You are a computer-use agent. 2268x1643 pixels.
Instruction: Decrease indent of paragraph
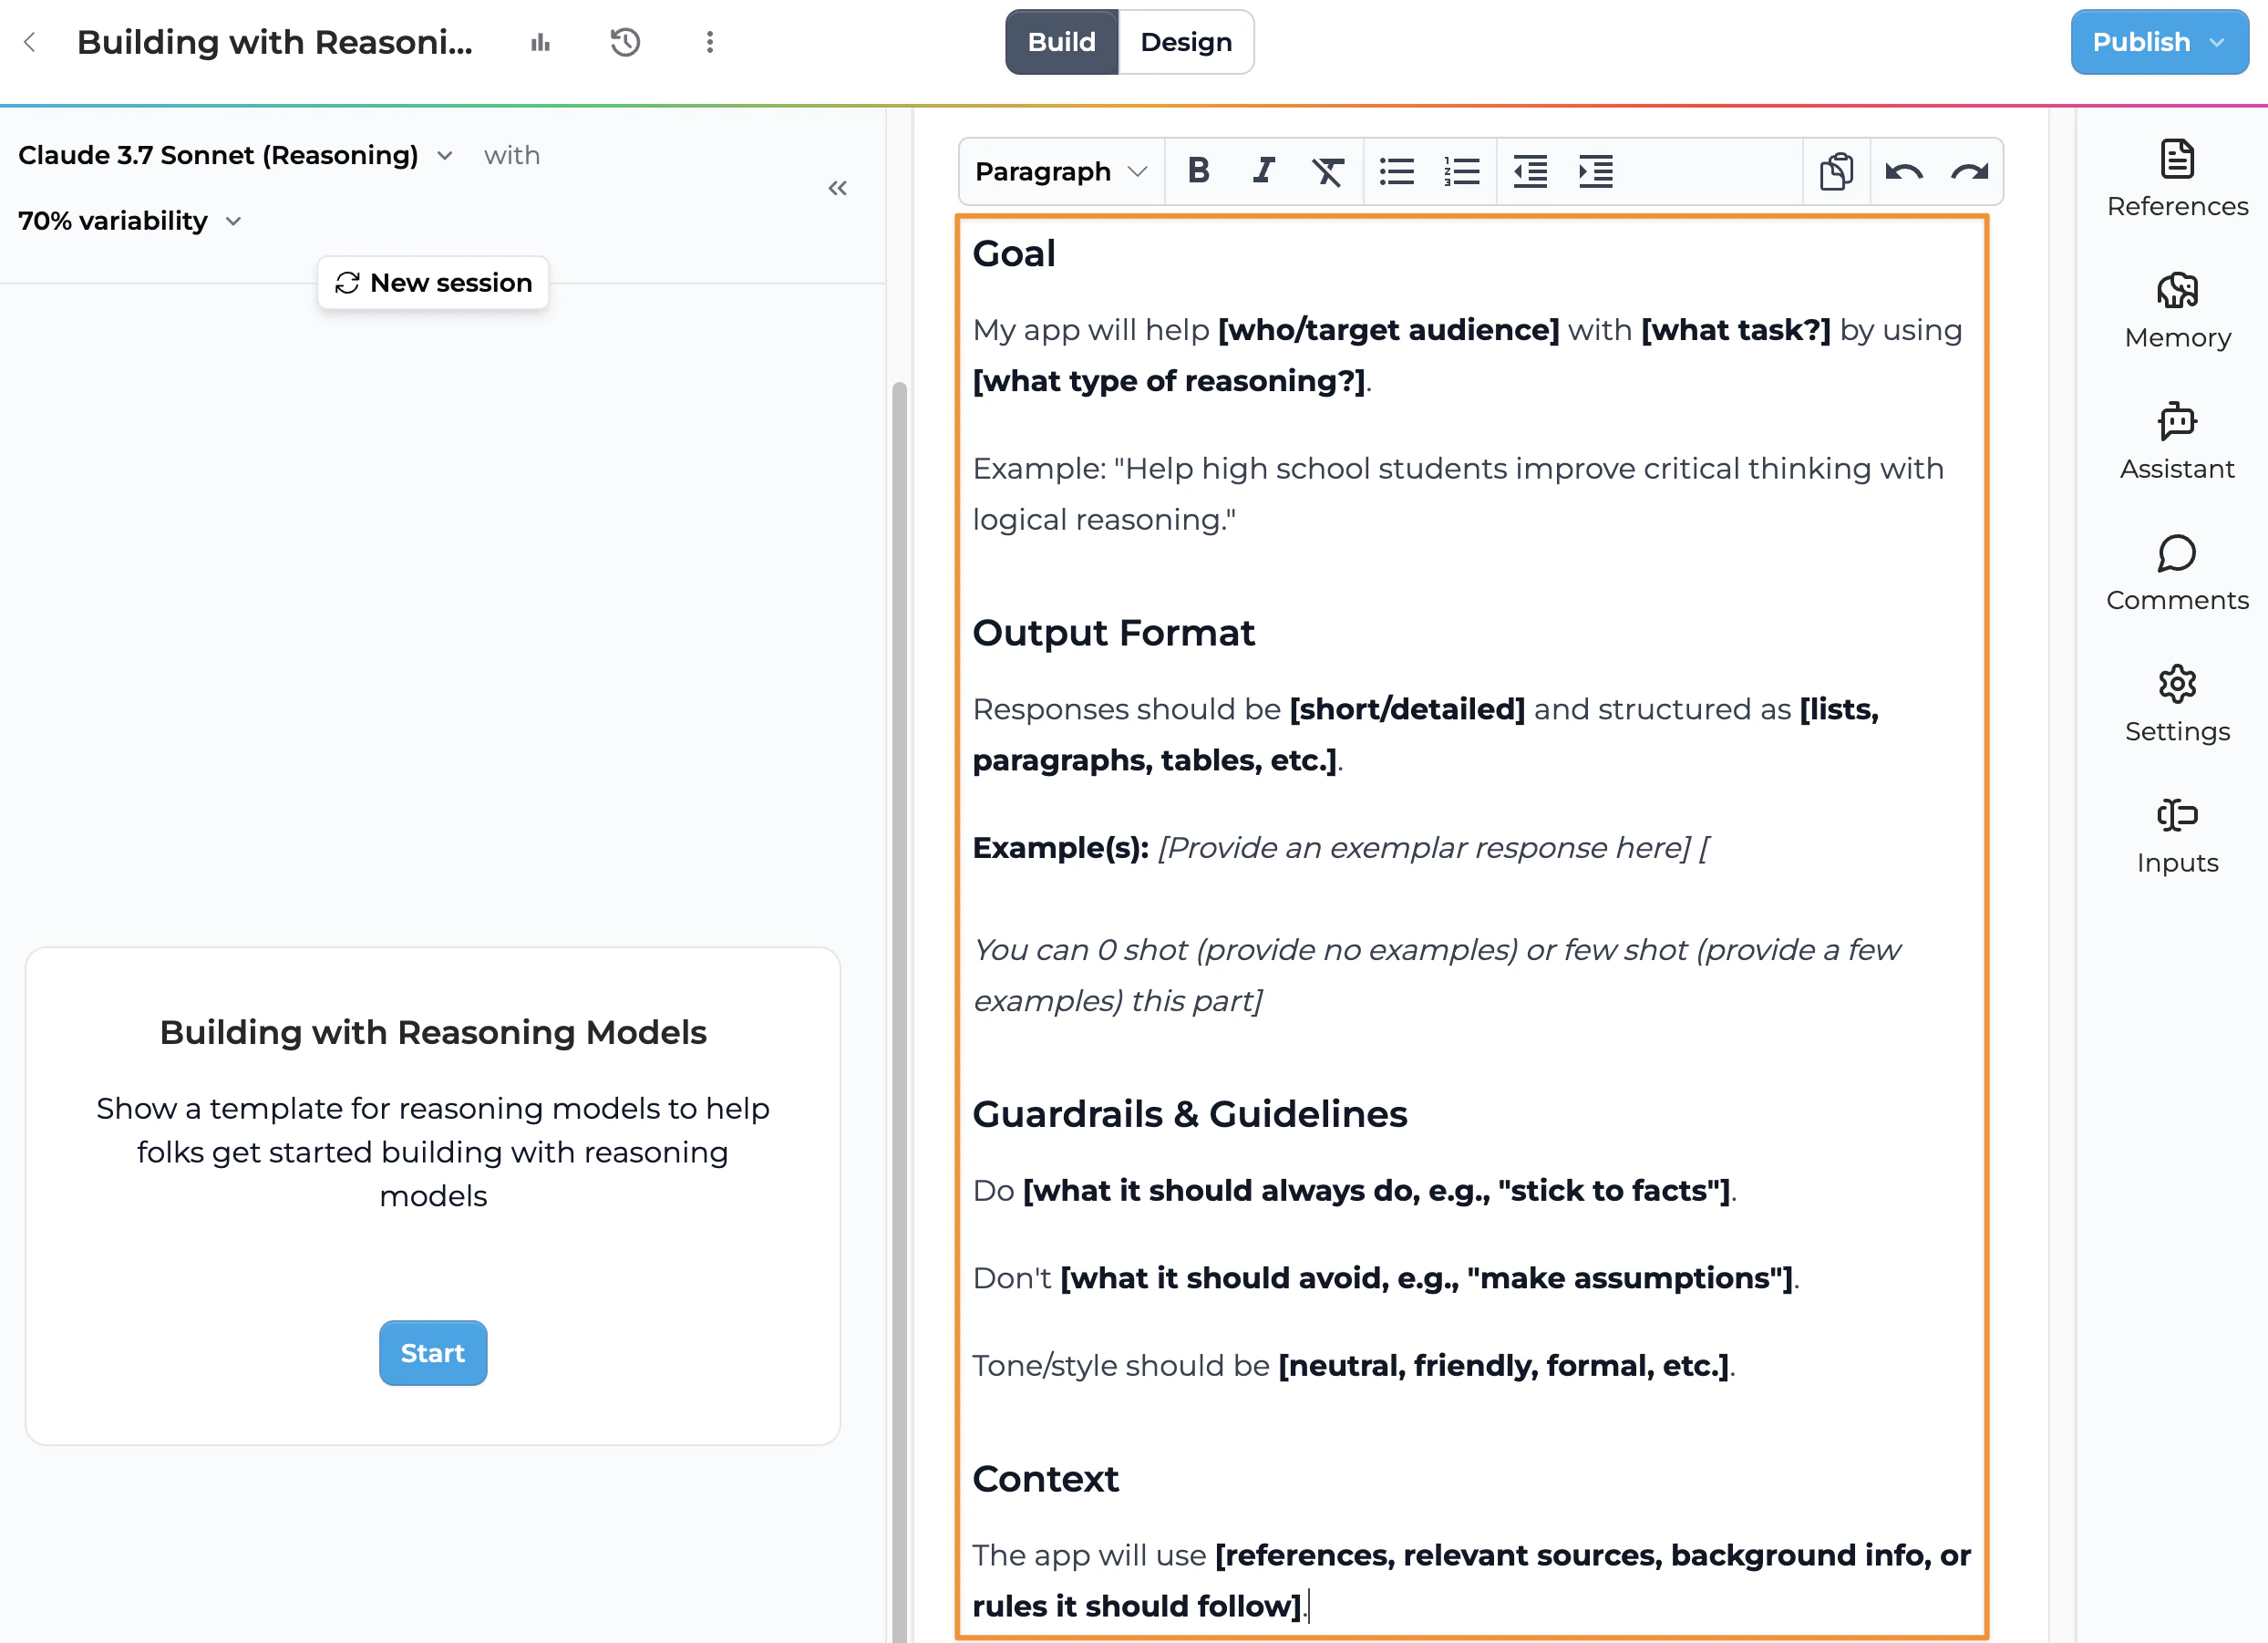(x=1530, y=171)
